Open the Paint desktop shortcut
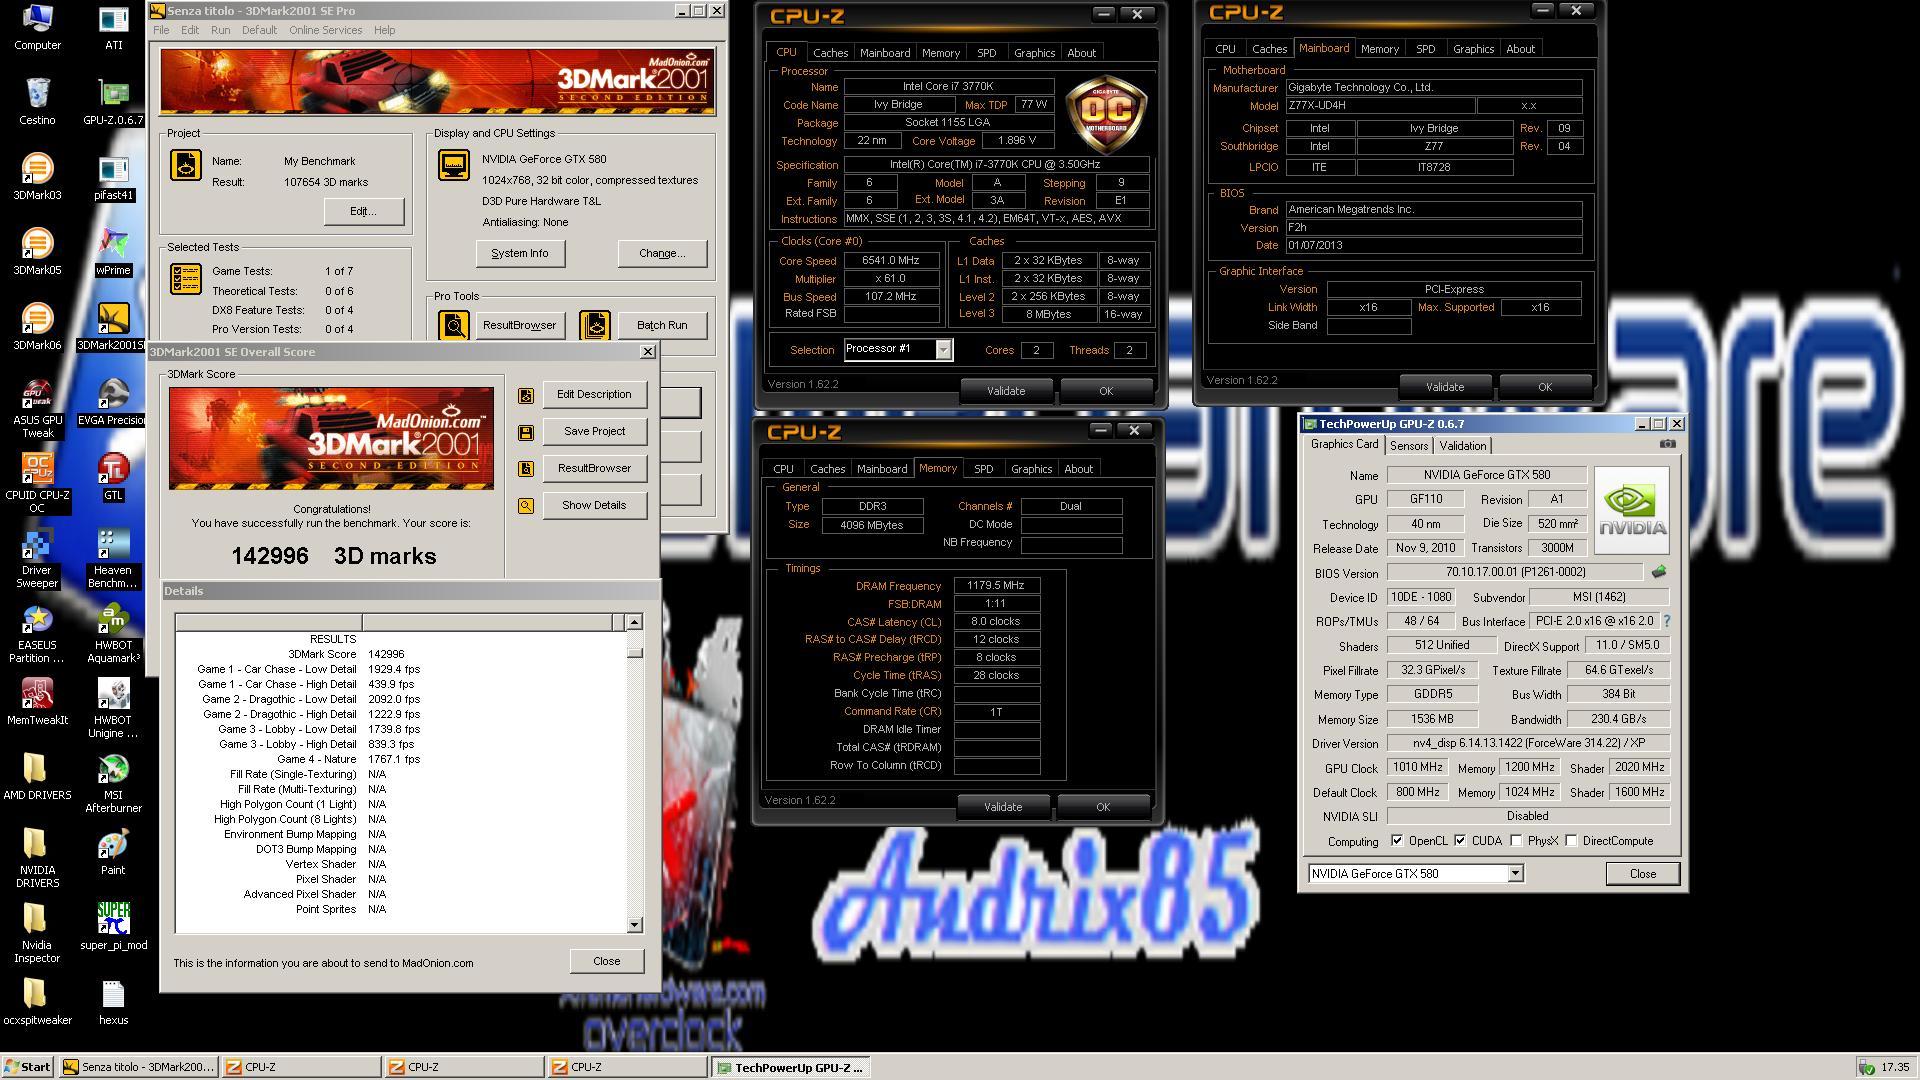Viewport: 1920px width, 1080px height. click(113, 852)
